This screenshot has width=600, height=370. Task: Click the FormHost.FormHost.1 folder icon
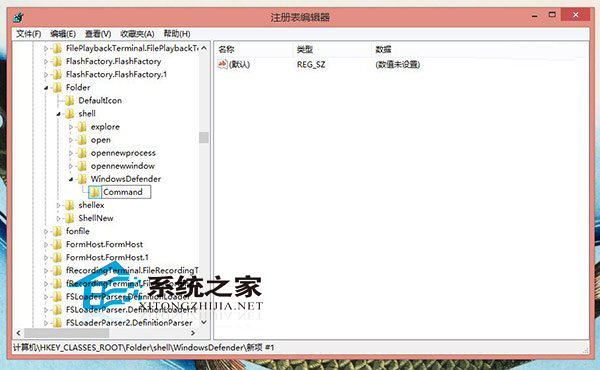[x=57, y=257]
